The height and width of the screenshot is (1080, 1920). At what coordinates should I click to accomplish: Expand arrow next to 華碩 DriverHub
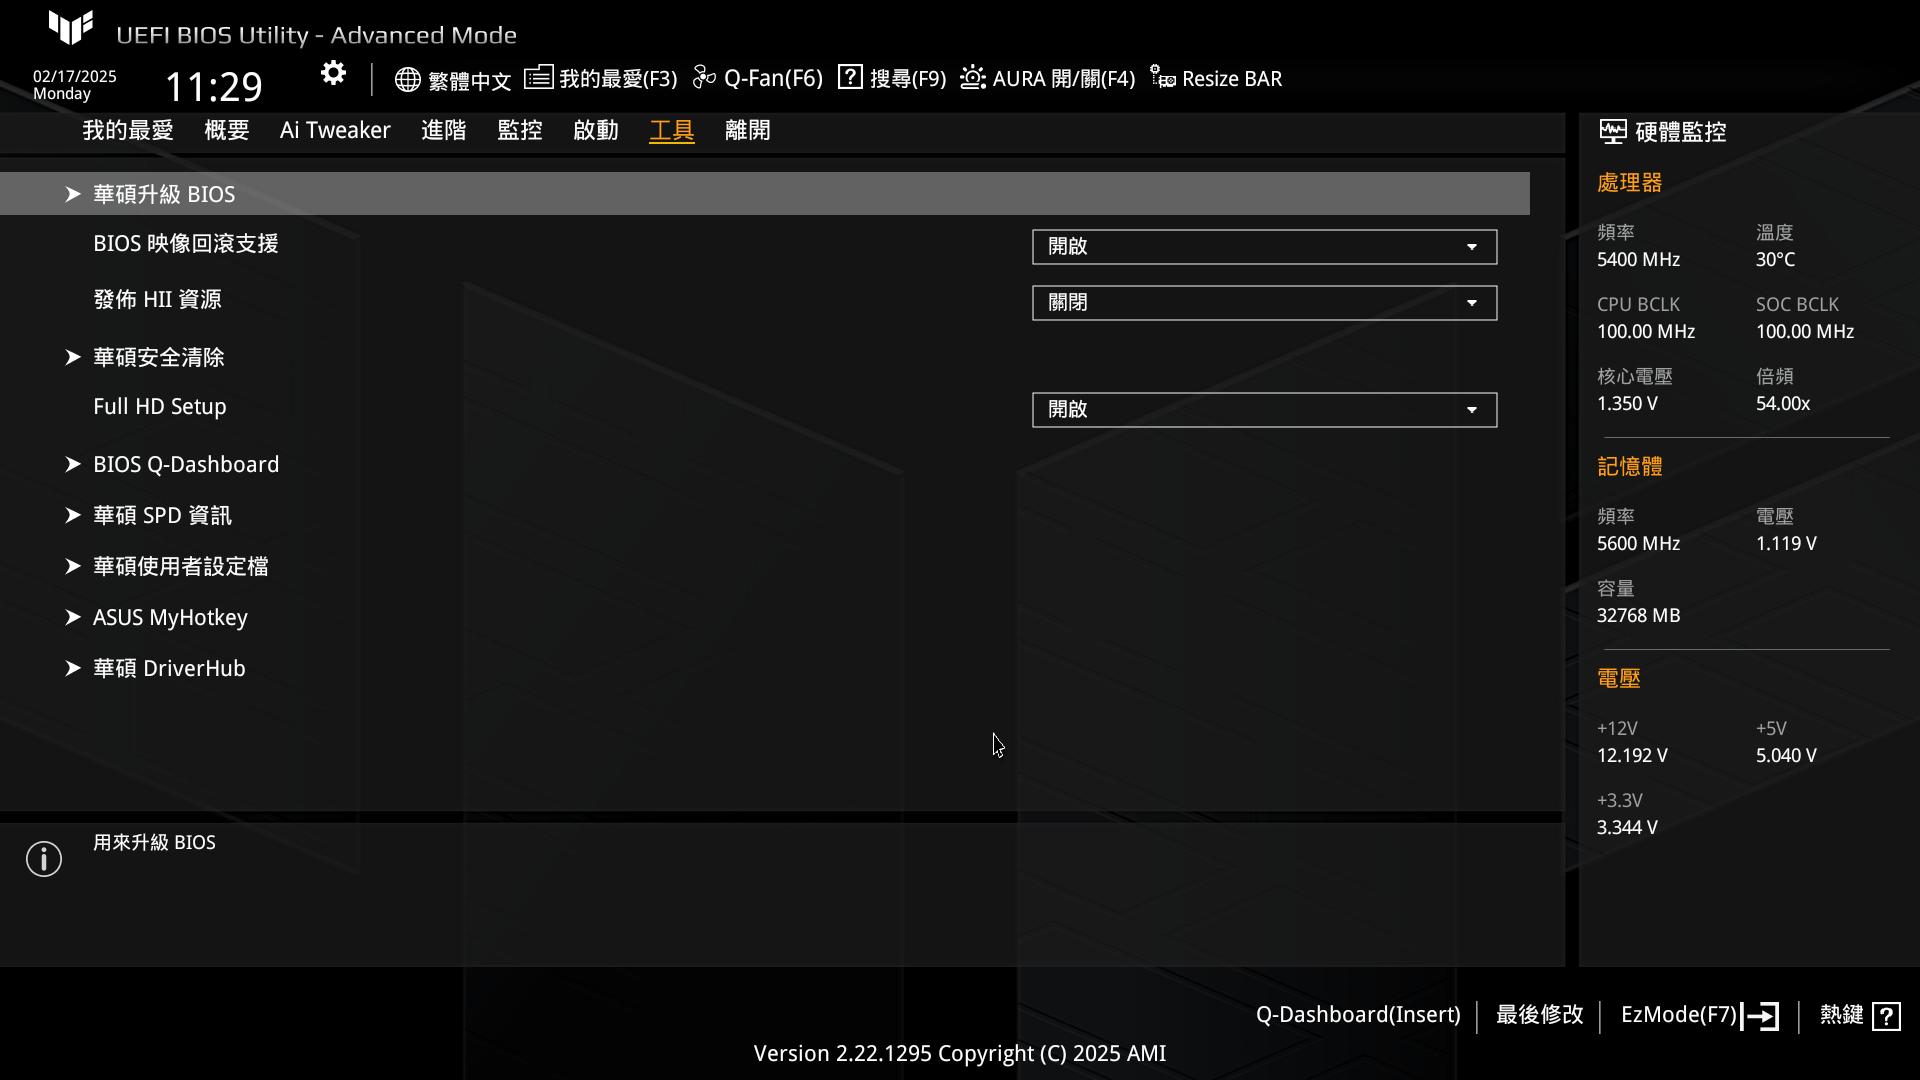(73, 668)
